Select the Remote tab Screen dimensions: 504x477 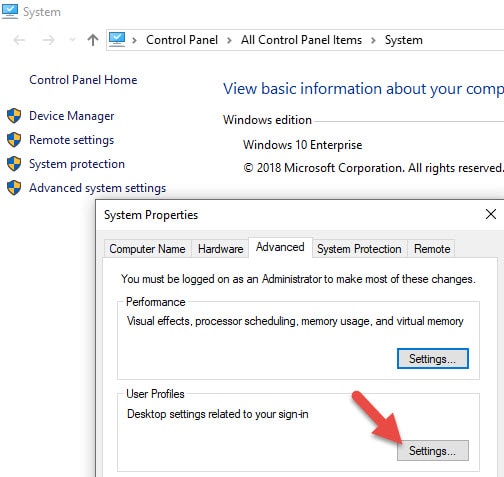pyautogui.click(x=432, y=249)
